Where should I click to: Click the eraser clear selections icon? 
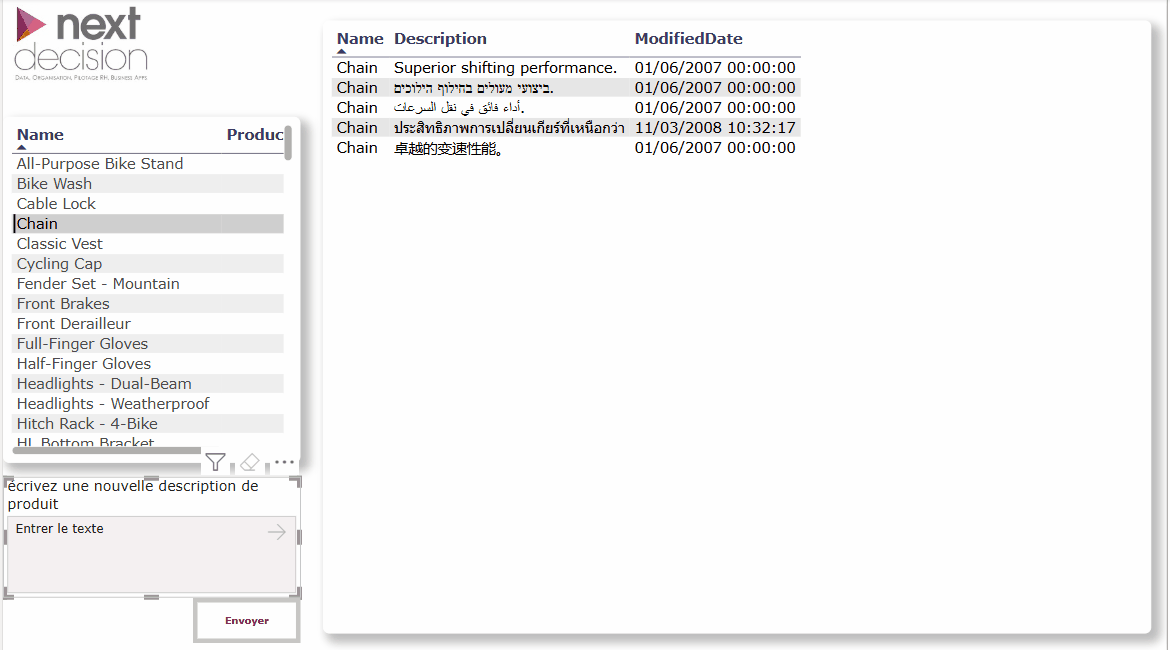250,462
